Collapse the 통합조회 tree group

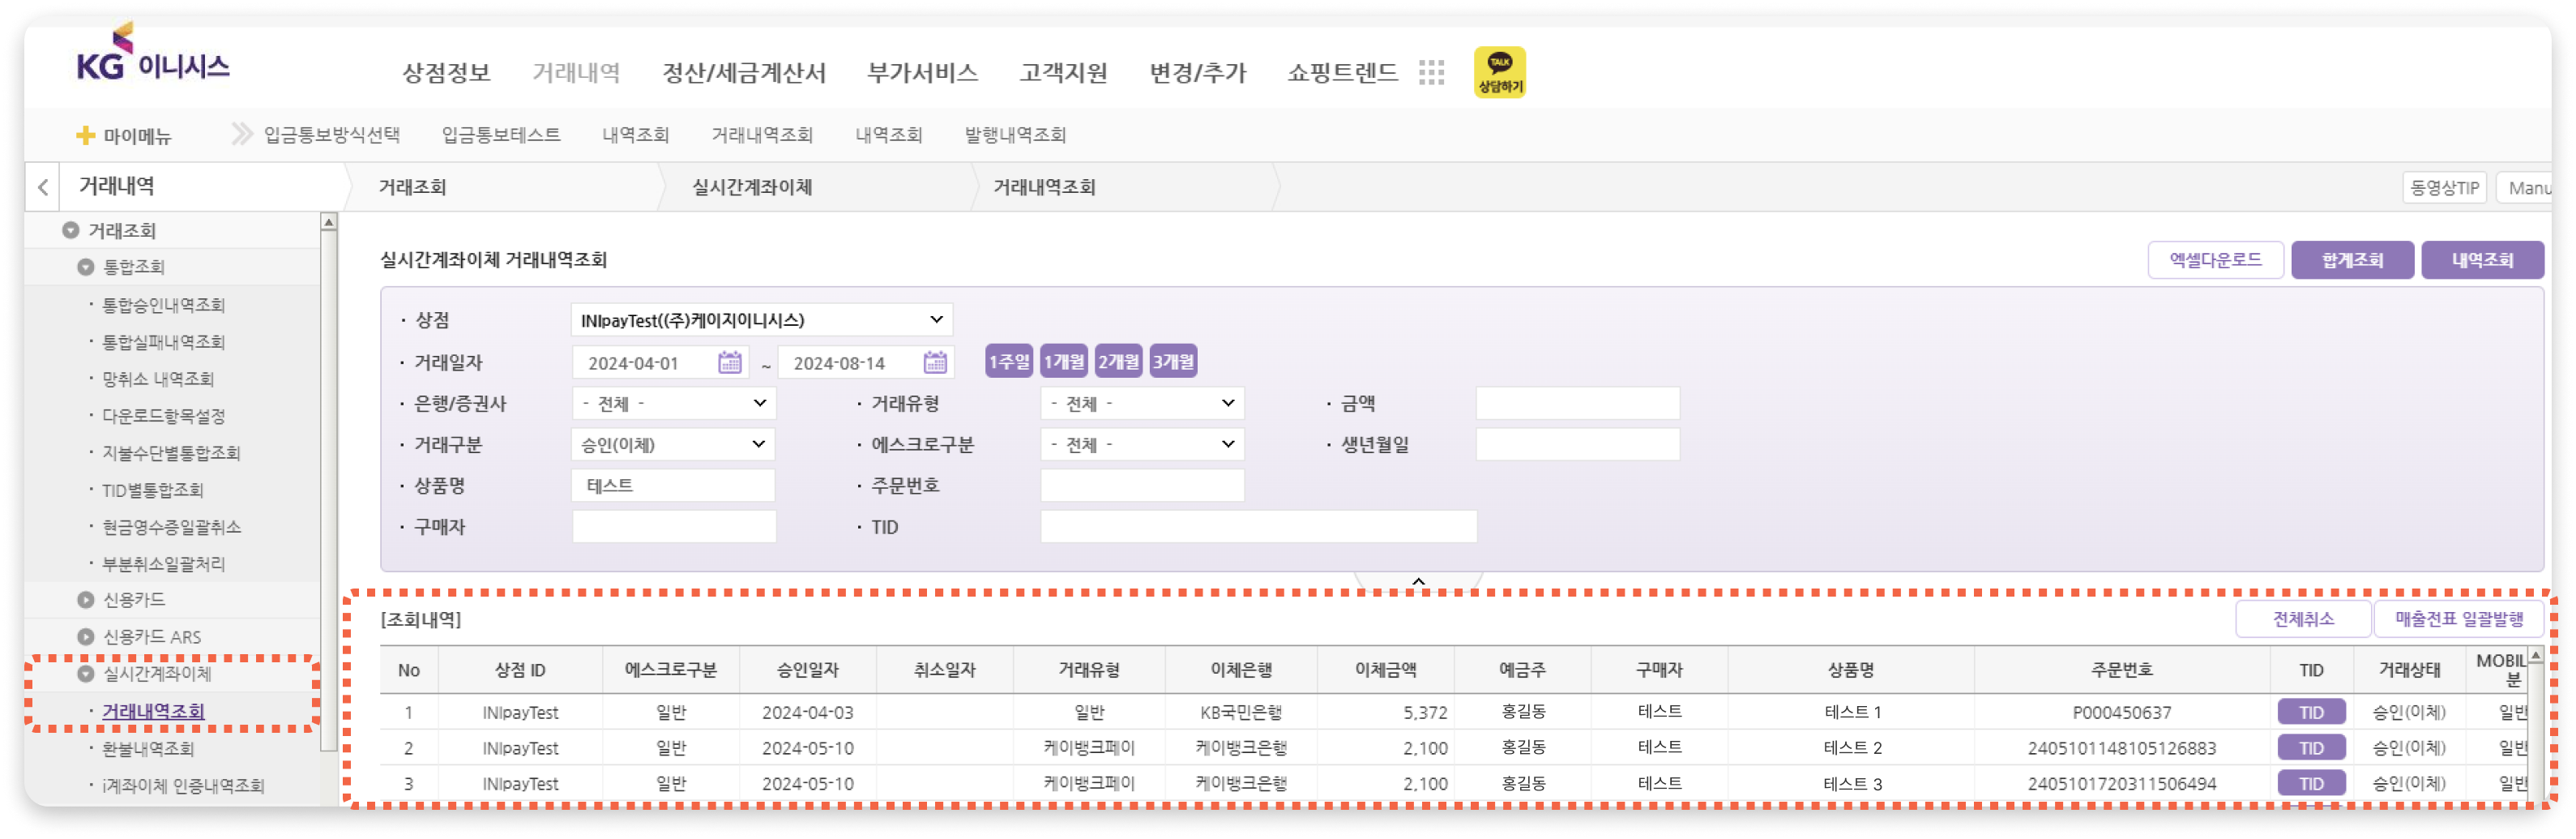pyautogui.click(x=86, y=267)
